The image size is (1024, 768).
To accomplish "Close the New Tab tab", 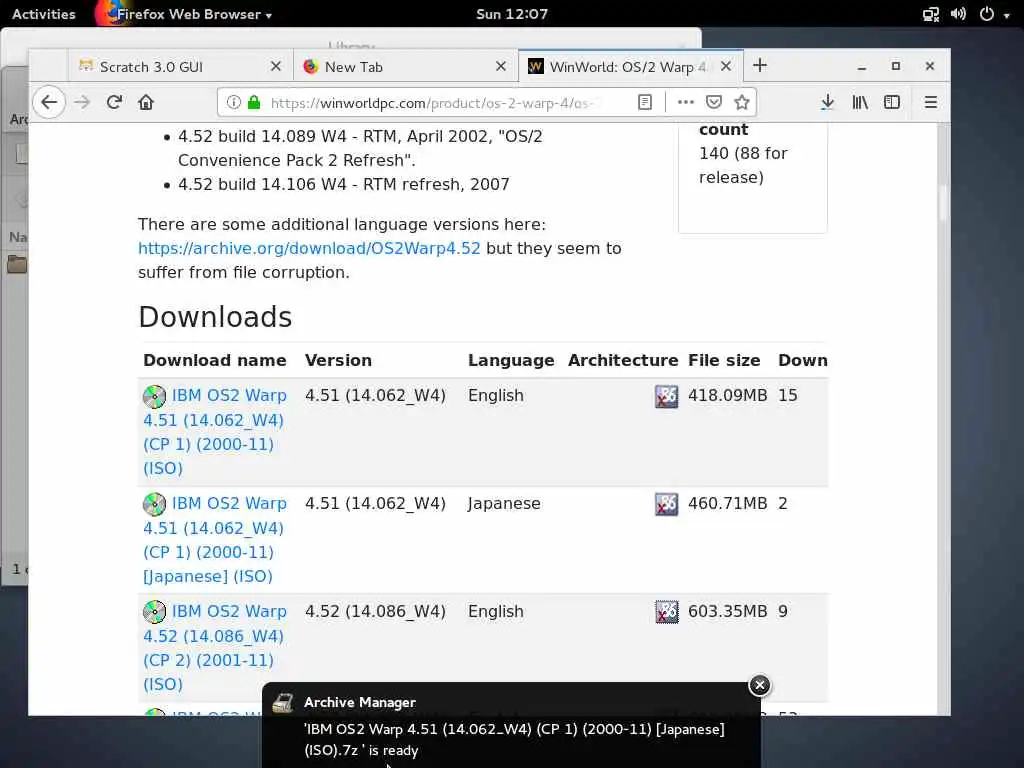I will (x=501, y=67).
